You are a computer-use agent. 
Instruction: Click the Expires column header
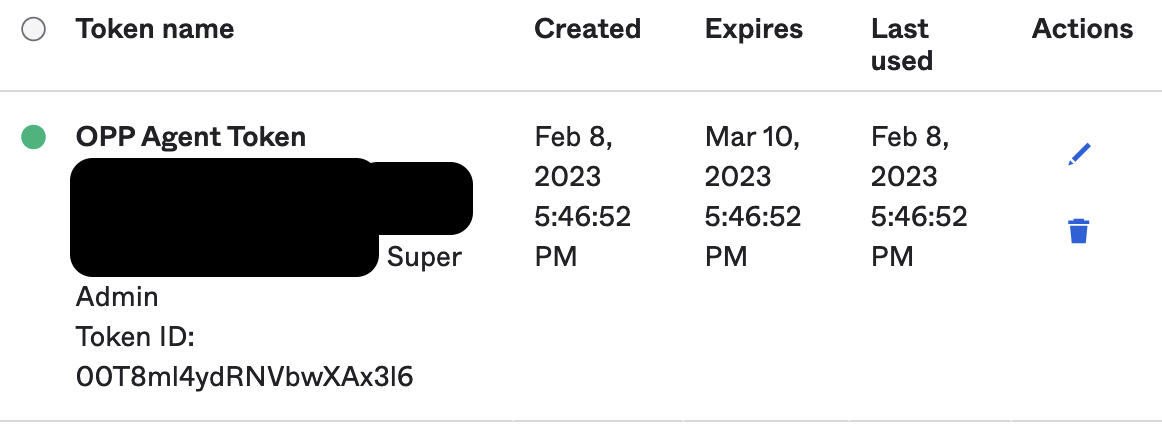[754, 29]
